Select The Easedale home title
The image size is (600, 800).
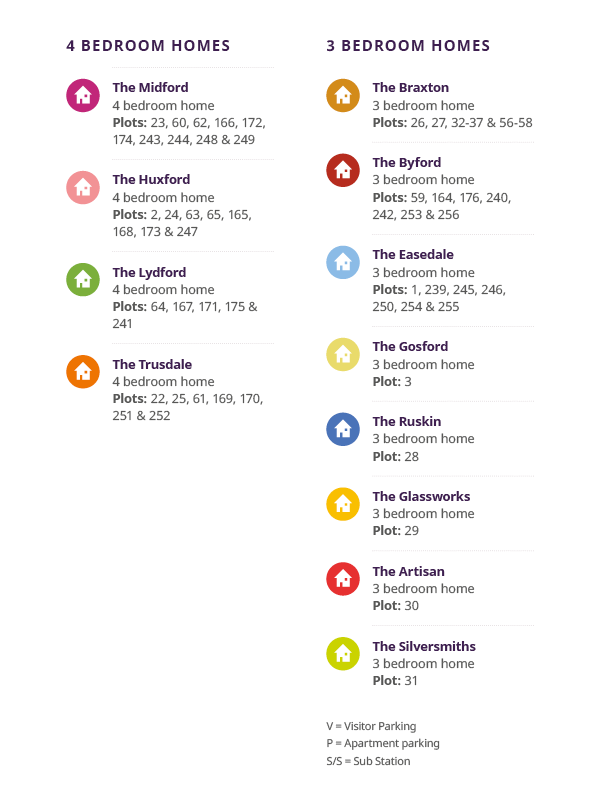pos(413,255)
